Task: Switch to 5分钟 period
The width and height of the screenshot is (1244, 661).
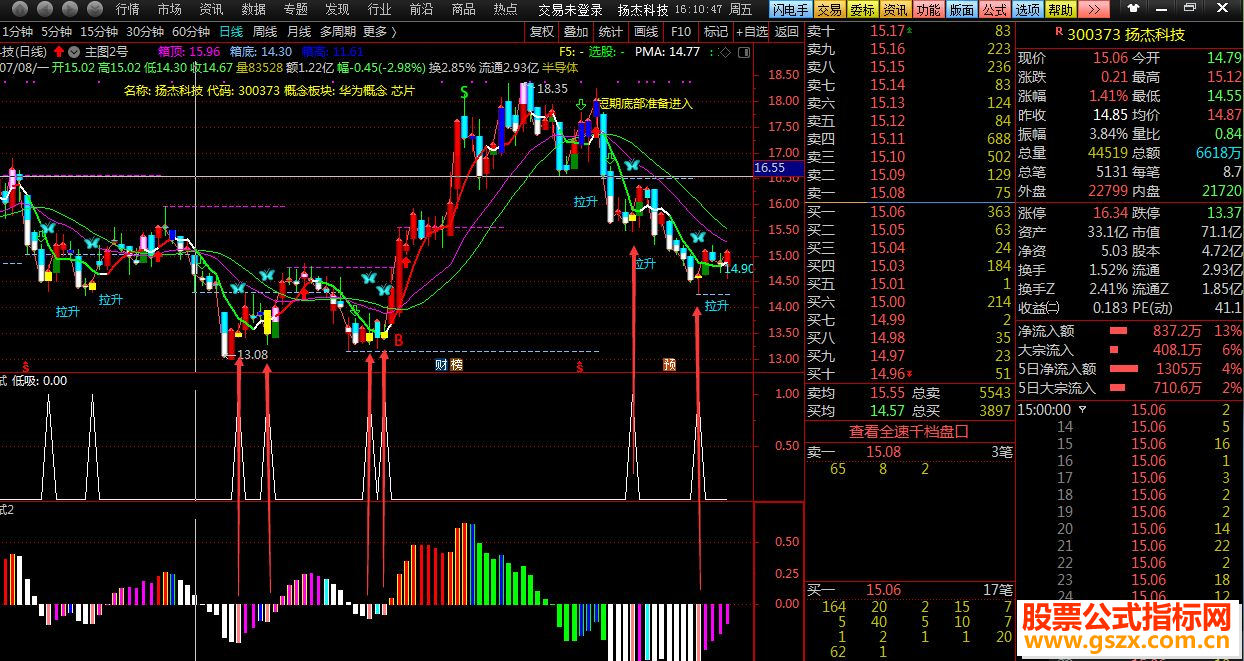Action: (x=56, y=31)
